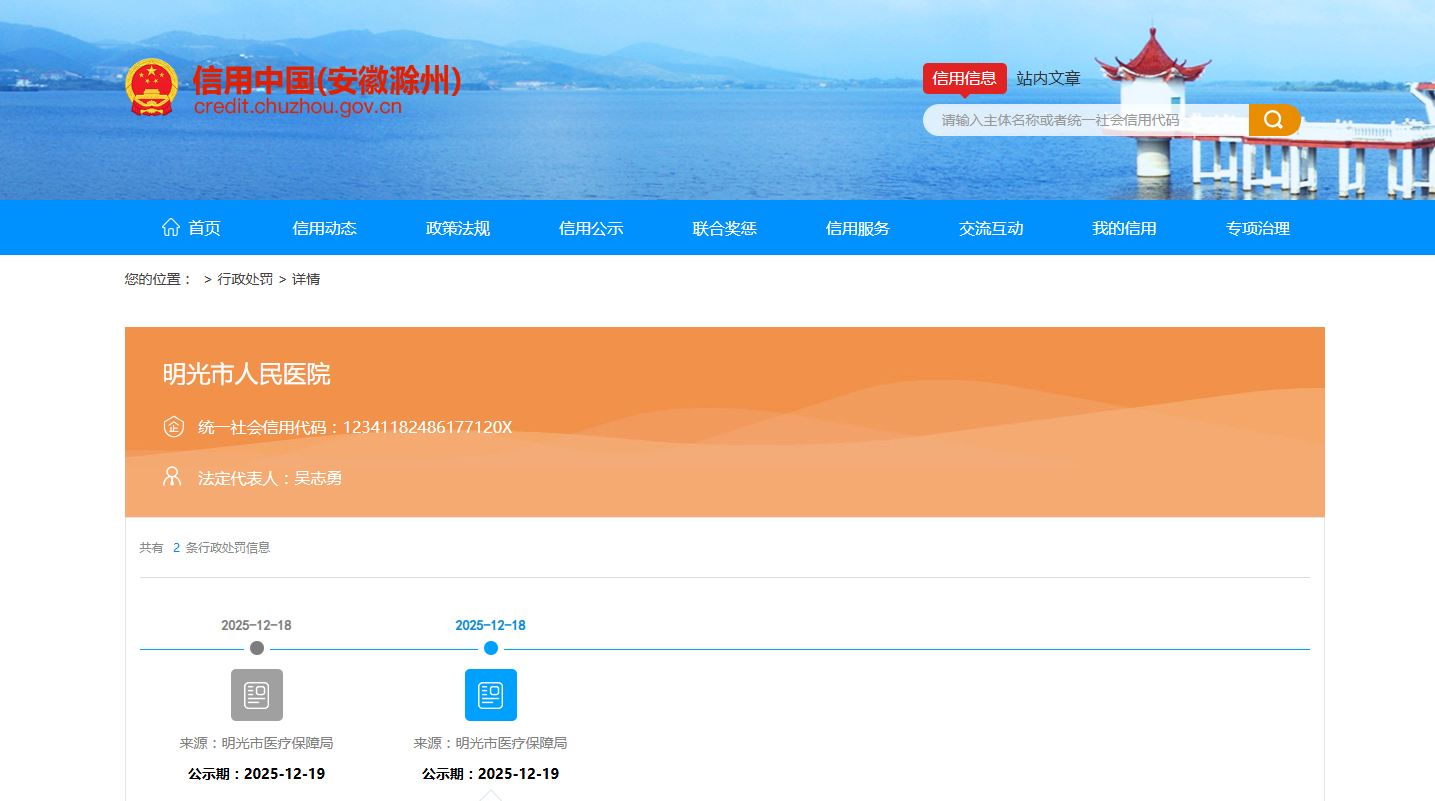Image resolution: width=1435 pixels, height=801 pixels.
Task: Click the gray 2025-12-18 timeline date
Action: [x=257, y=625]
